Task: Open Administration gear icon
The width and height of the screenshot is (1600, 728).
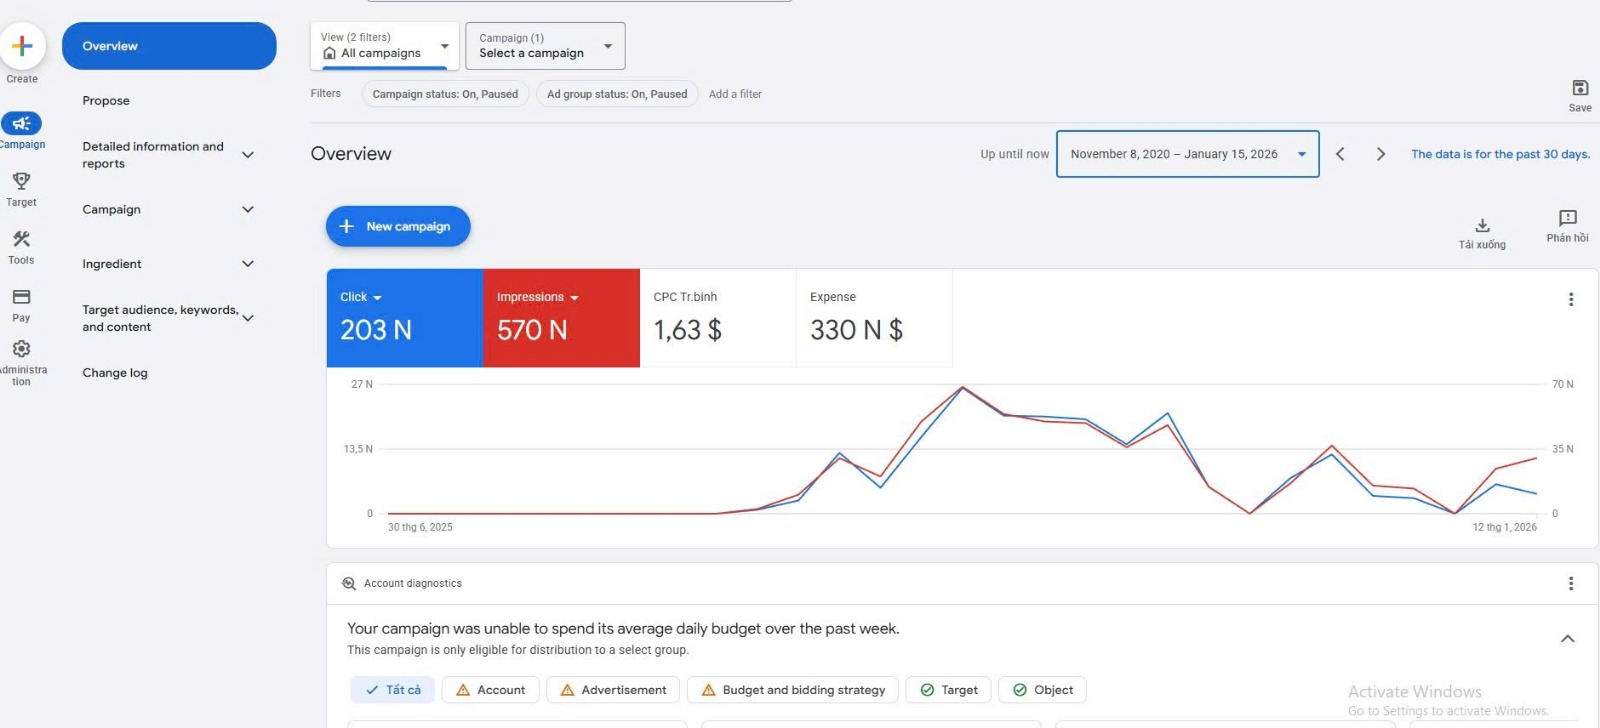Action: point(21,349)
